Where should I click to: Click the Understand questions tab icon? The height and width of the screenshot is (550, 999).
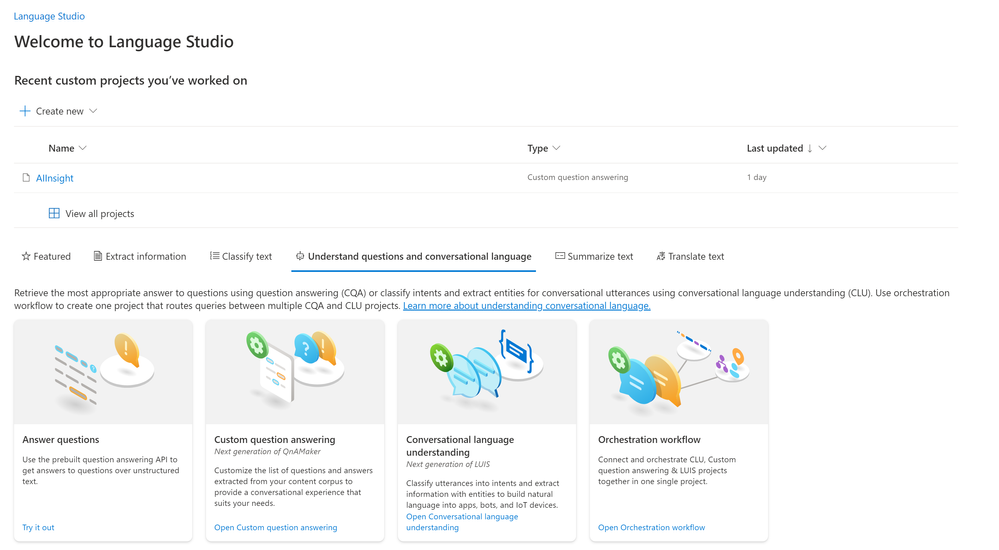pos(300,256)
